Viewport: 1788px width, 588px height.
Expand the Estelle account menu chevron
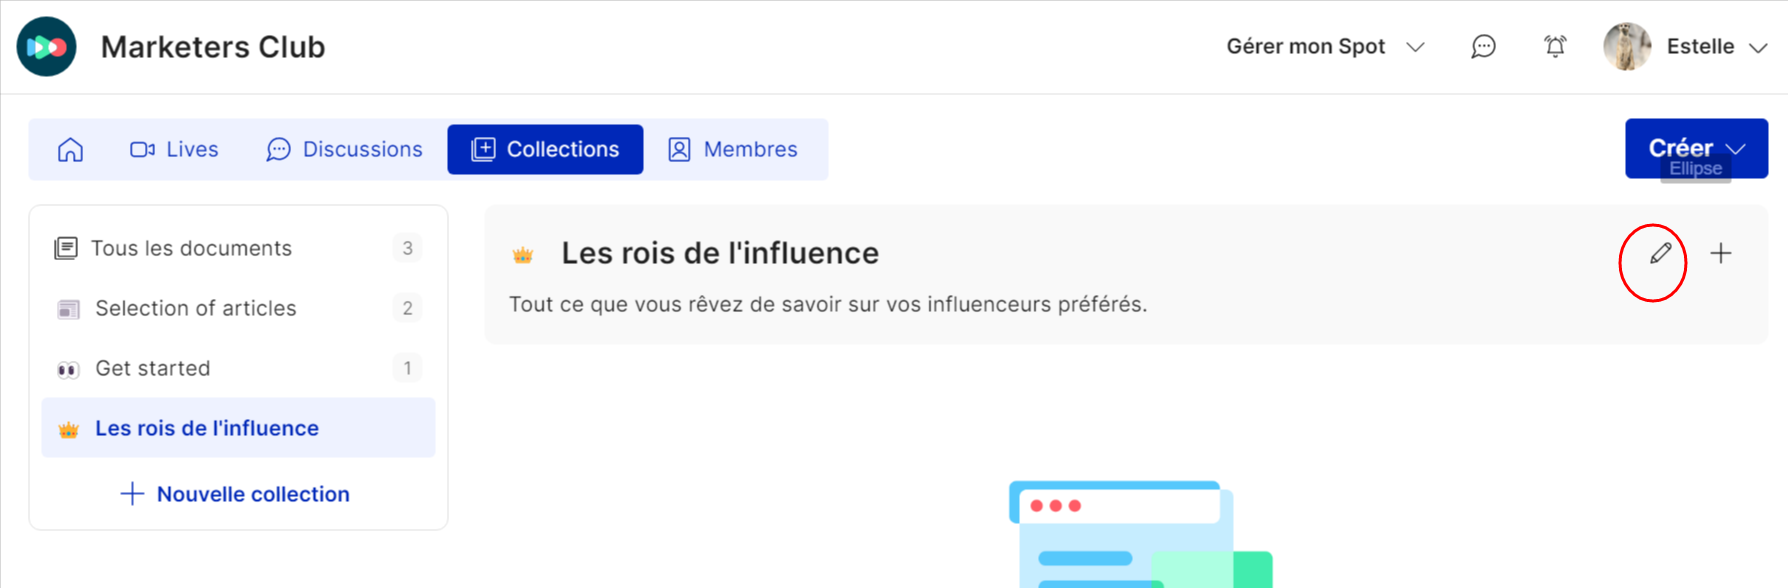point(1758,48)
